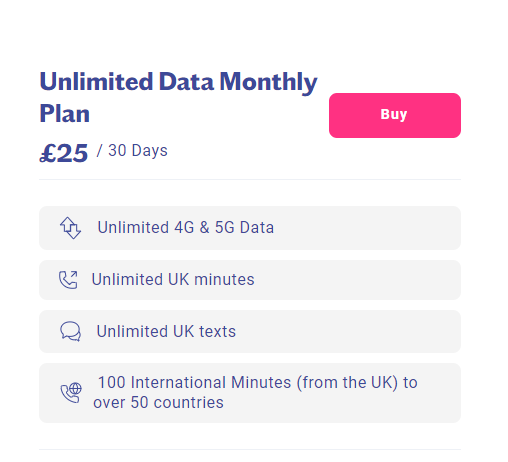Click the up-down data arrows icon
Image resolution: width=508 pixels, height=462 pixels.
[x=70, y=228]
